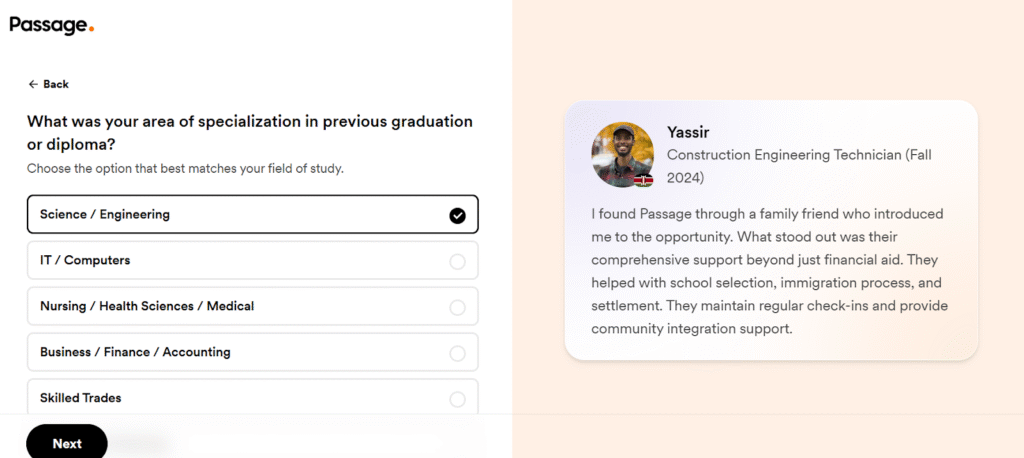The image size is (1024, 458).
Task: Click the Passage logo
Action: click(52, 25)
